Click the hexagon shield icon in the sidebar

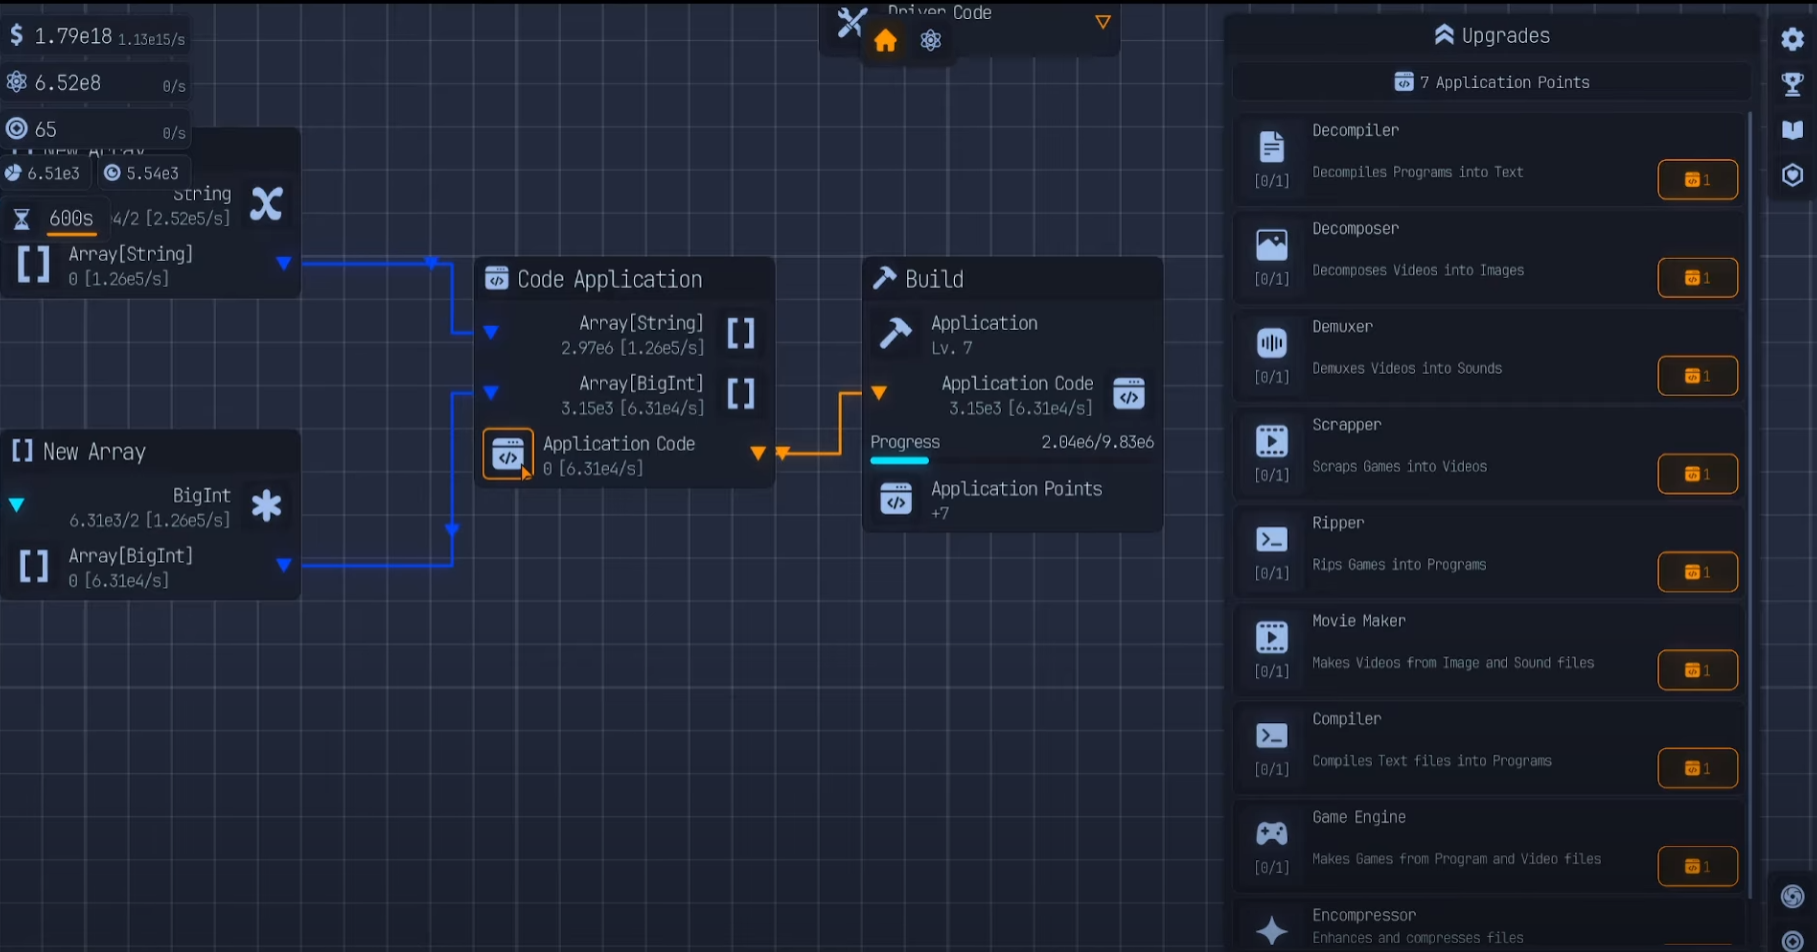pyautogui.click(x=1792, y=176)
